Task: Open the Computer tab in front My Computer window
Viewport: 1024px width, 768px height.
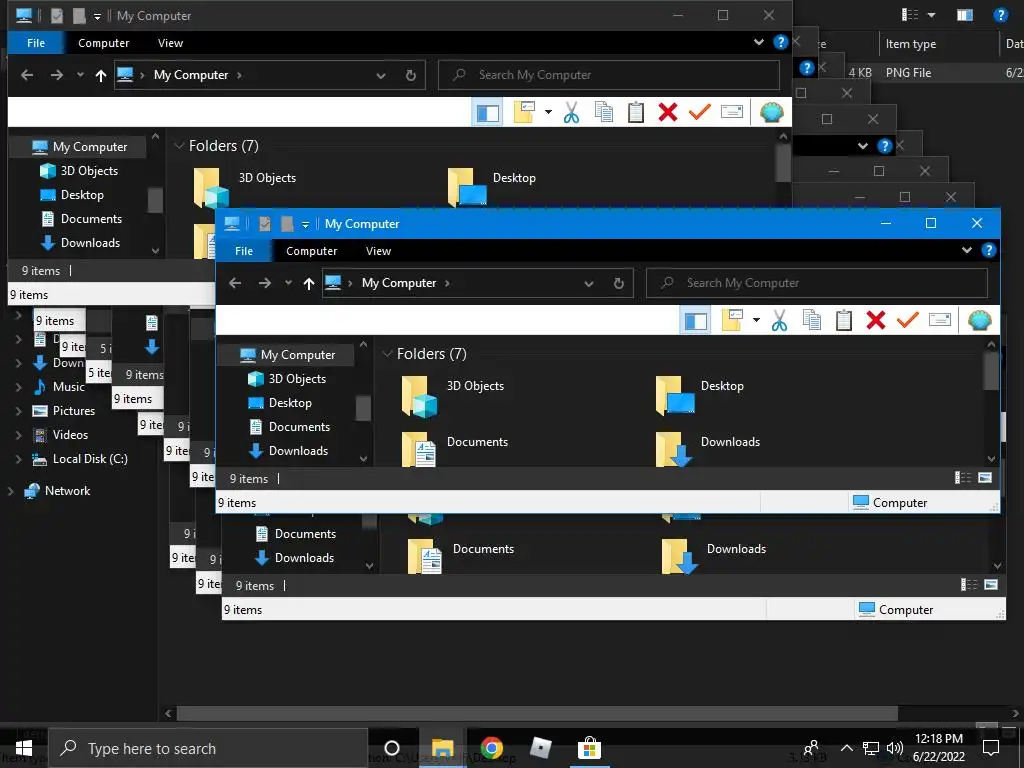Action: [x=312, y=251]
